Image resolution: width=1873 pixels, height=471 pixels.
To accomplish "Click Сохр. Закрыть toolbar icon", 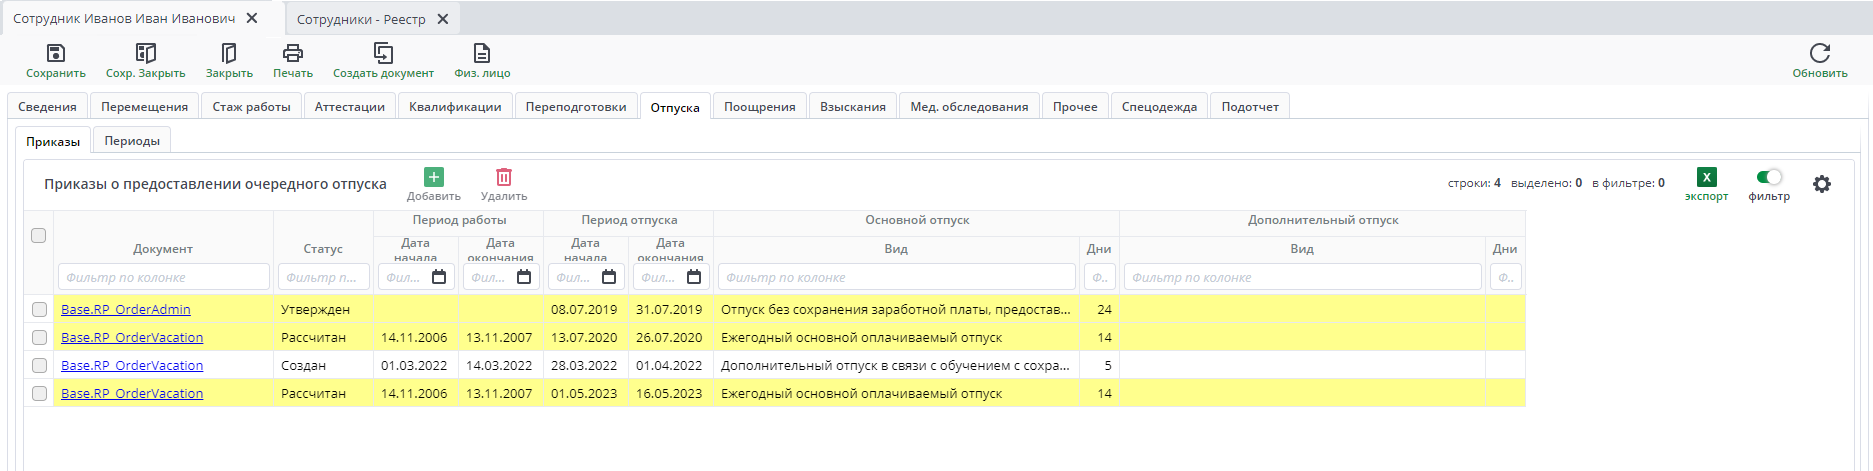I will click(146, 53).
